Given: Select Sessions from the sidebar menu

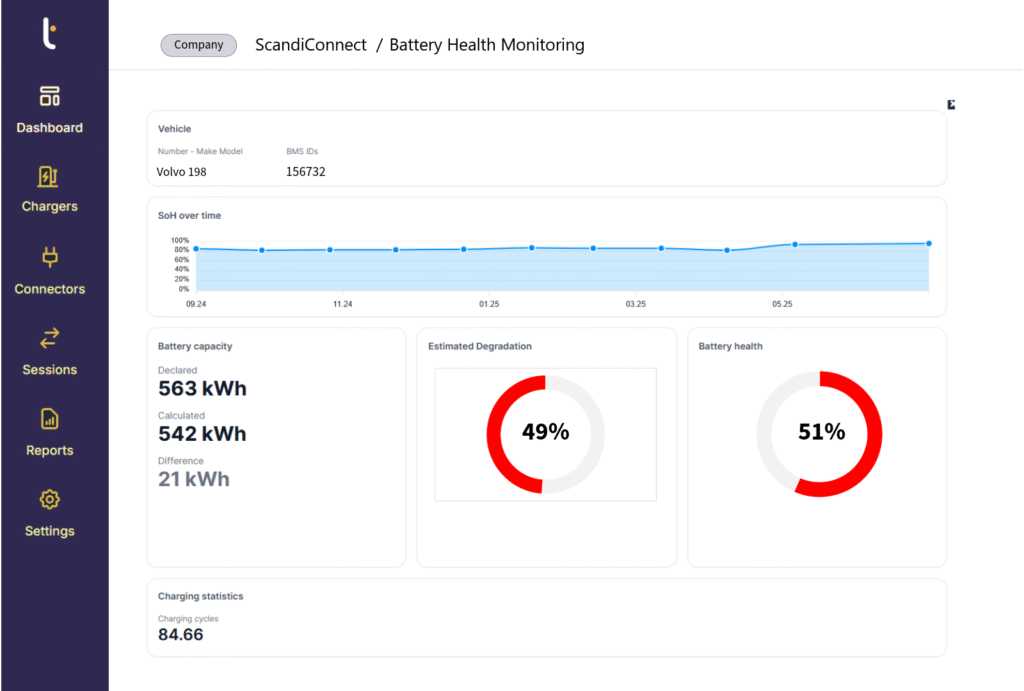Looking at the screenshot, I should (49, 369).
